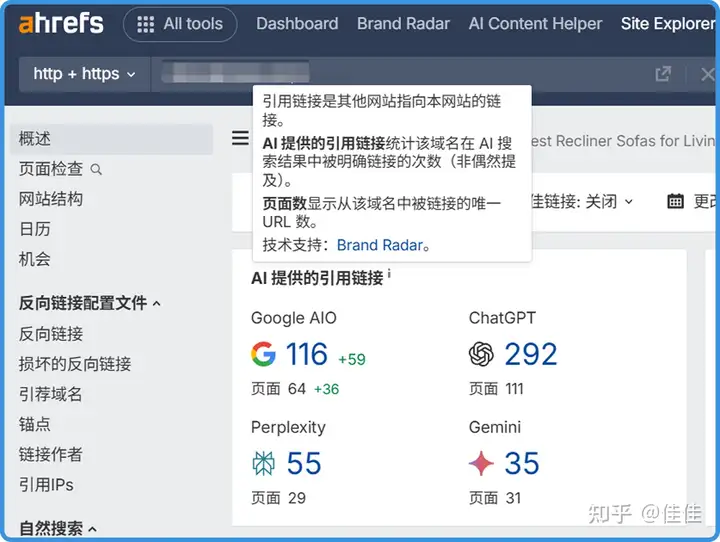Click the ChatGPT logo icon
Viewport: 720px width, 542px height.
coord(481,354)
